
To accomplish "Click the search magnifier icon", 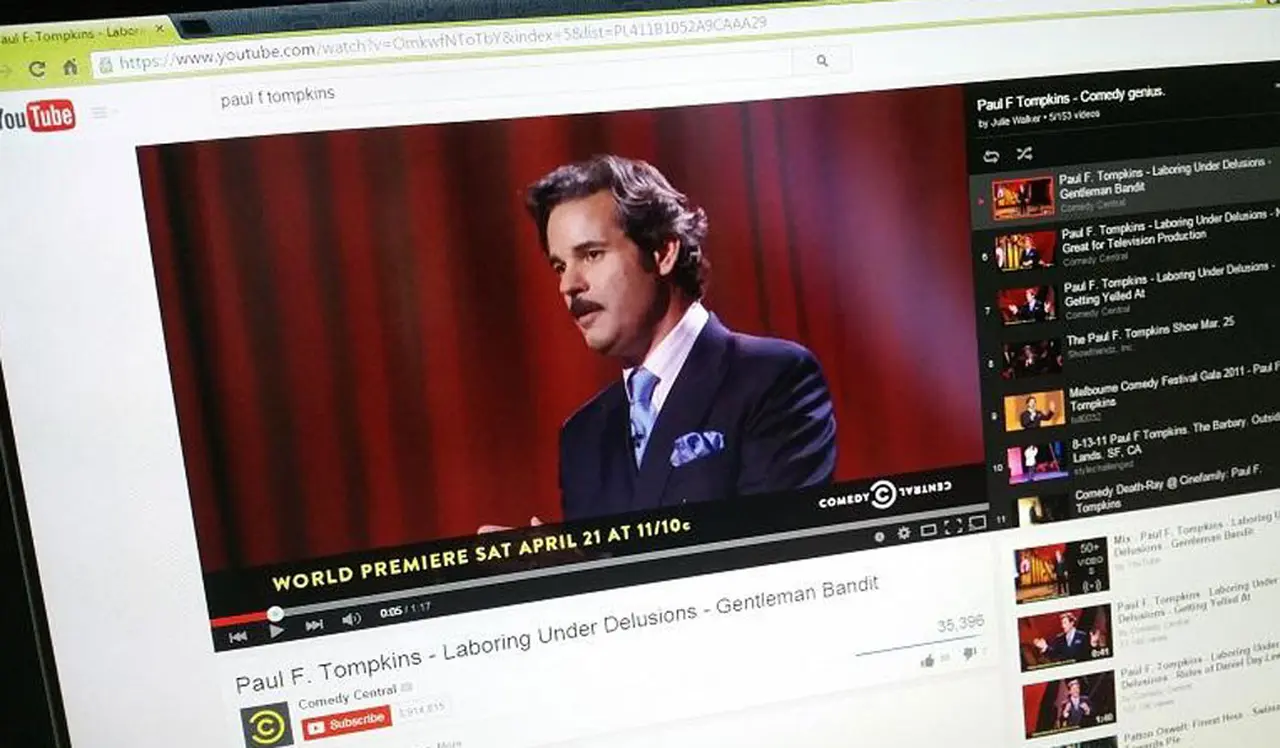I will point(822,61).
